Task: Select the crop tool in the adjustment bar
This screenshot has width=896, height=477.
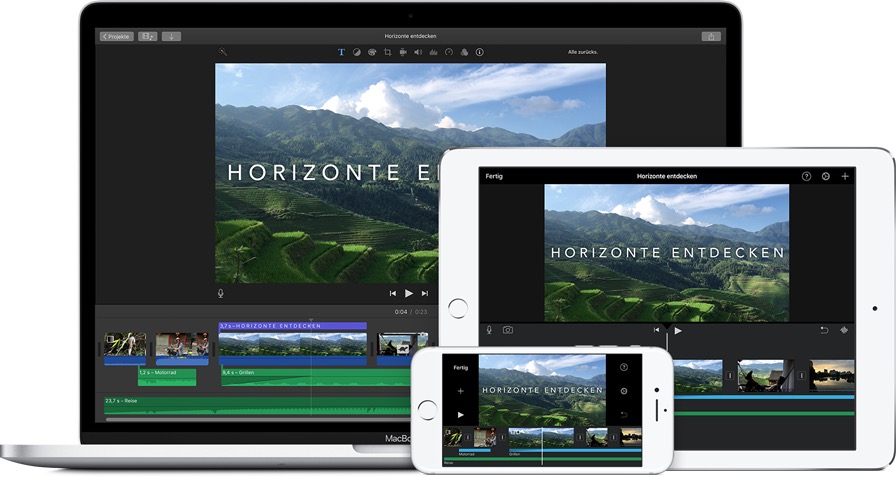Action: (x=387, y=52)
